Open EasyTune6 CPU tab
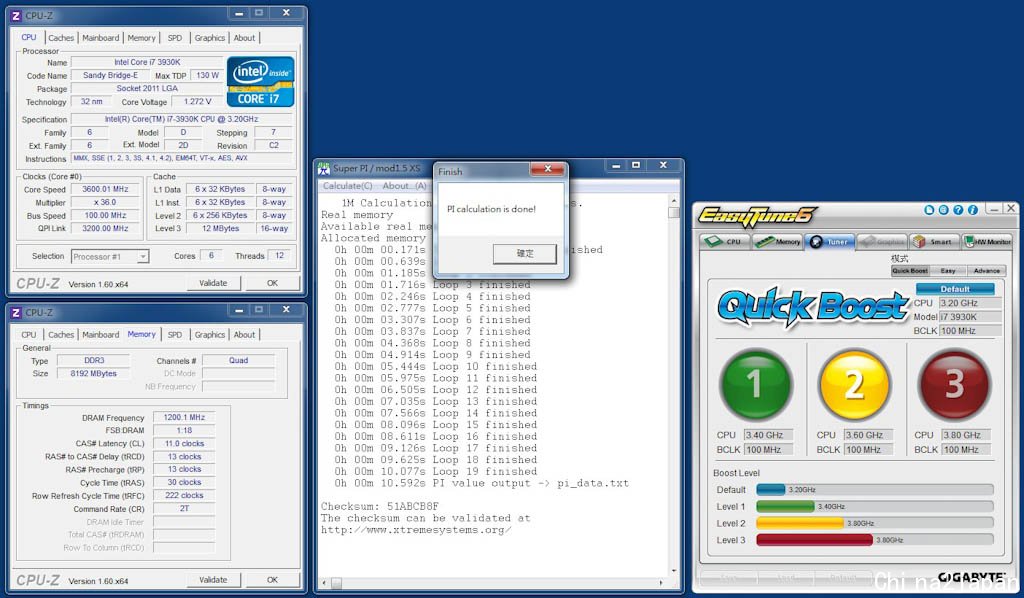This screenshot has height=598, width=1024. click(724, 242)
